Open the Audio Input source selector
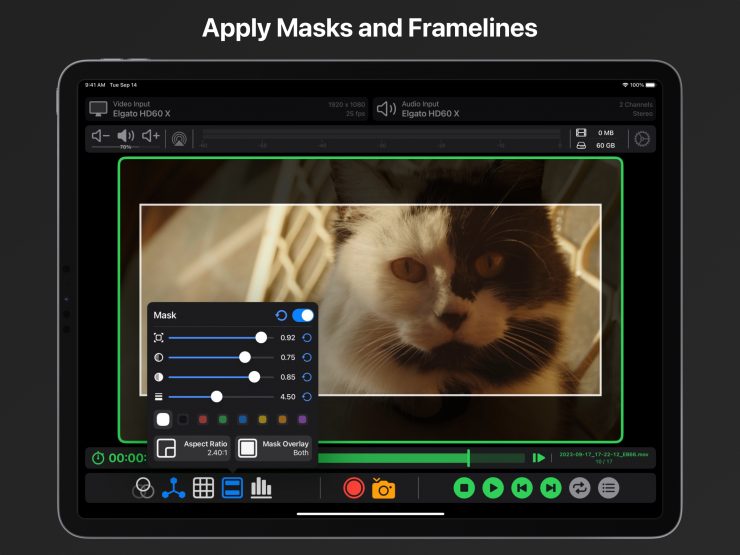The image size is (740, 555). tap(514, 109)
